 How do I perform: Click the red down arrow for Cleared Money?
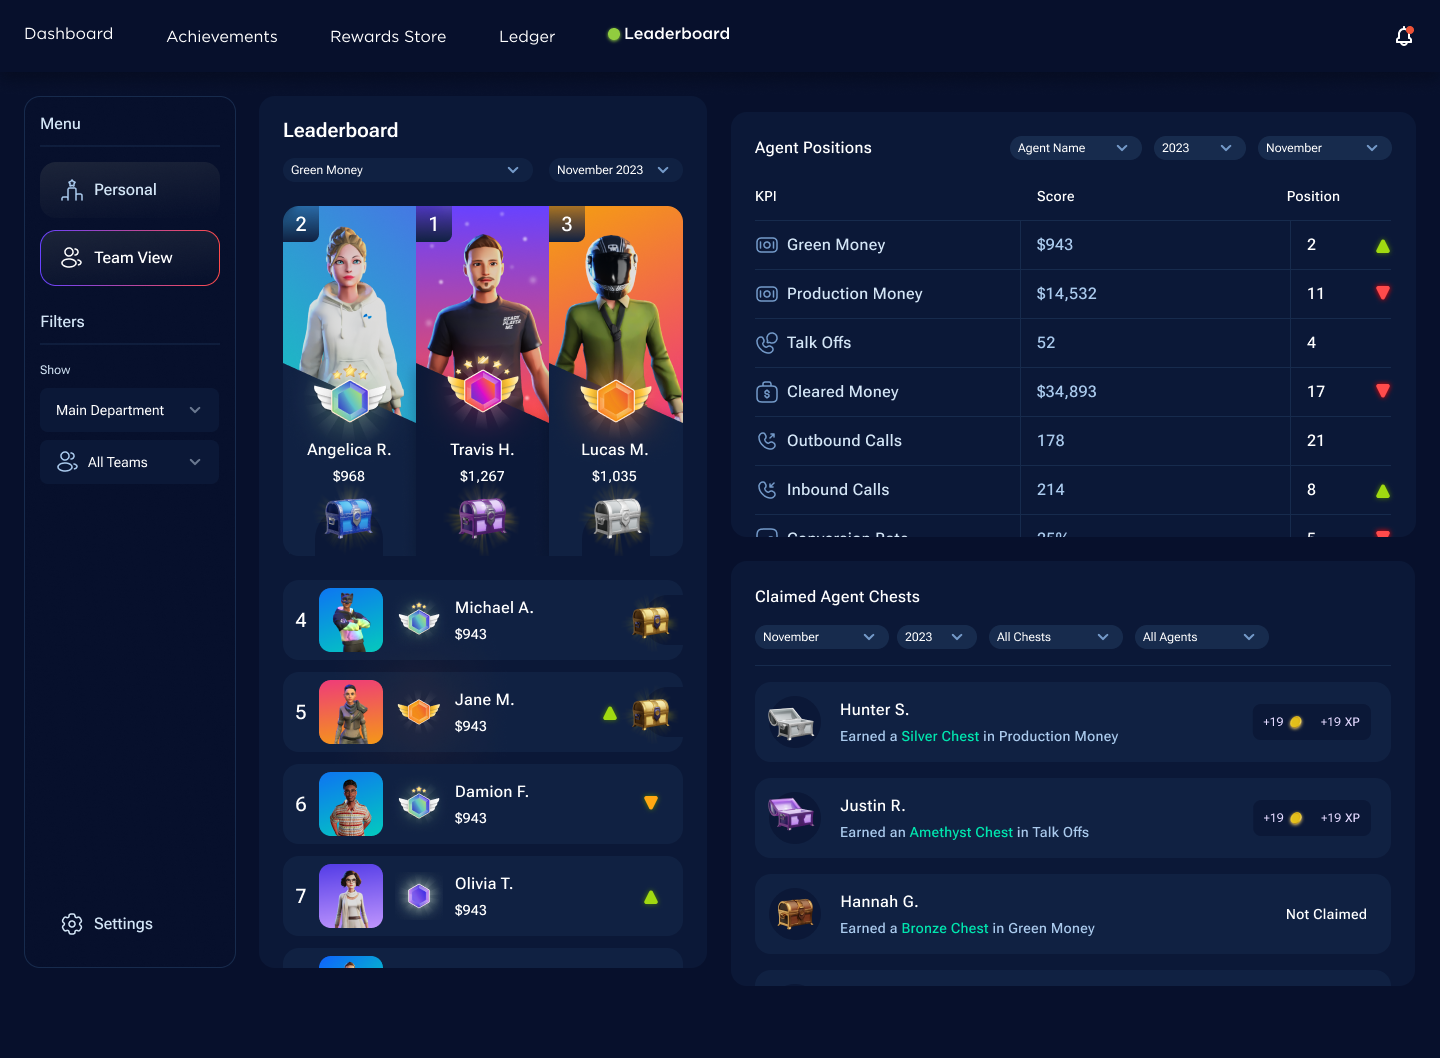click(x=1383, y=391)
